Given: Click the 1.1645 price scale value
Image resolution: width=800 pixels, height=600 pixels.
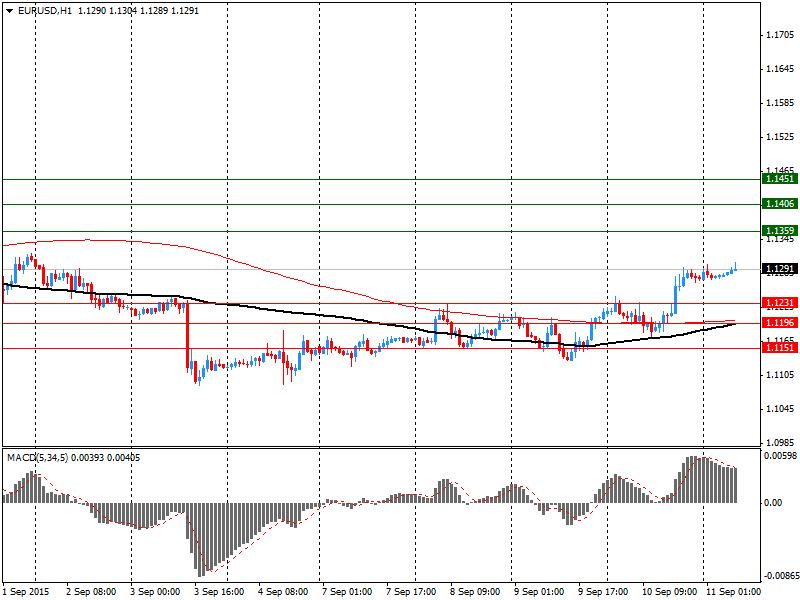Looking at the screenshot, I should tap(780, 69).
